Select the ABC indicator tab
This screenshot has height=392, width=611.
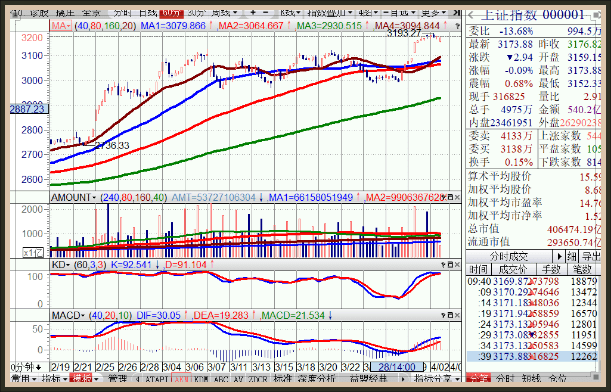221,378
